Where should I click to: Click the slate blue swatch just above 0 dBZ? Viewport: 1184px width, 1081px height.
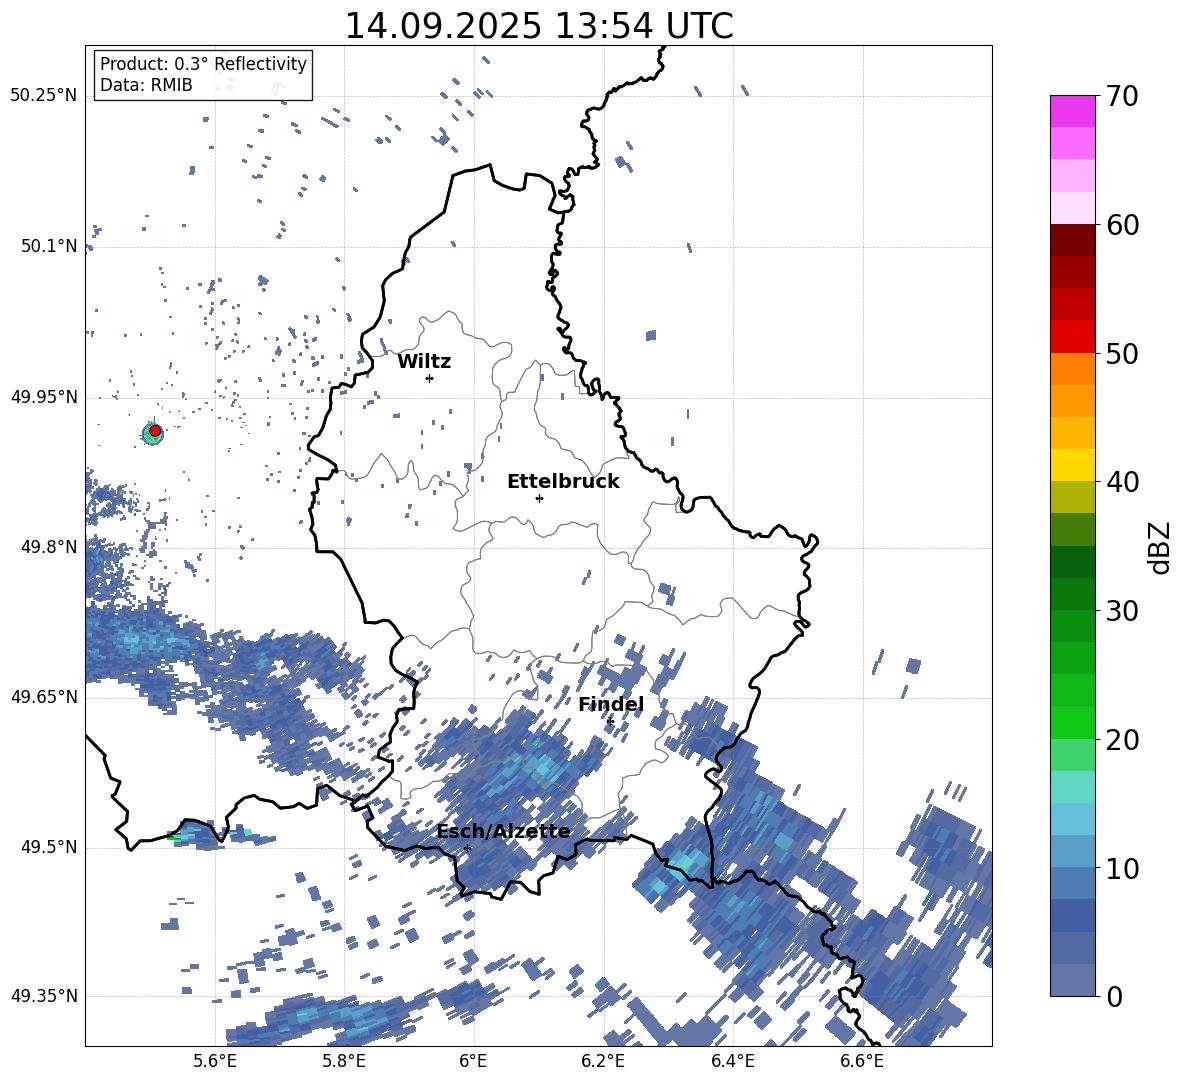click(1072, 980)
